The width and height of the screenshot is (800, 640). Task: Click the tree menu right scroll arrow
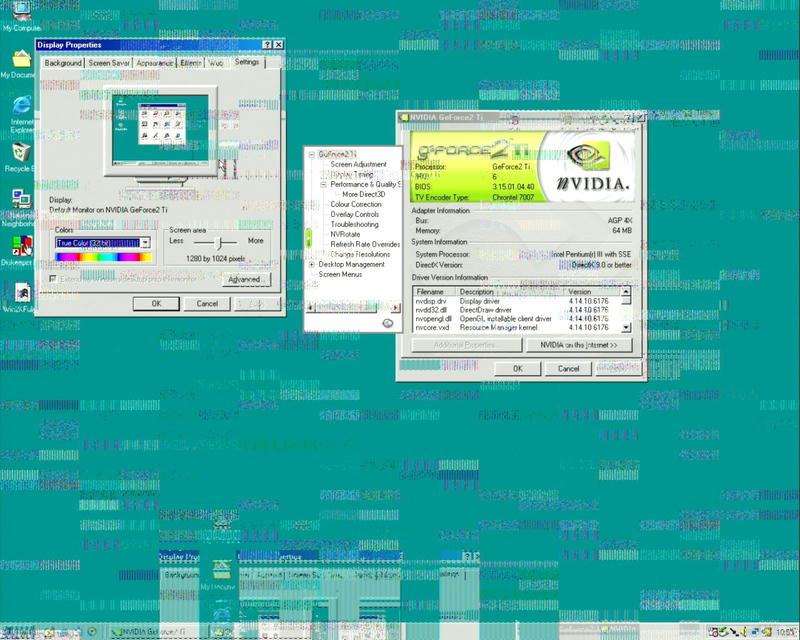pyautogui.click(x=396, y=308)
